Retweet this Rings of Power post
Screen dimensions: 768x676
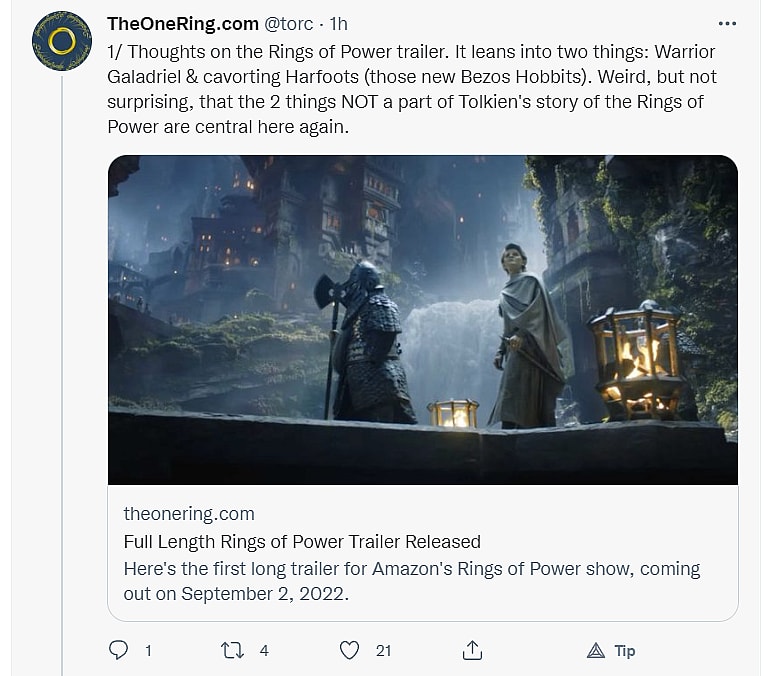click(232, 650)
